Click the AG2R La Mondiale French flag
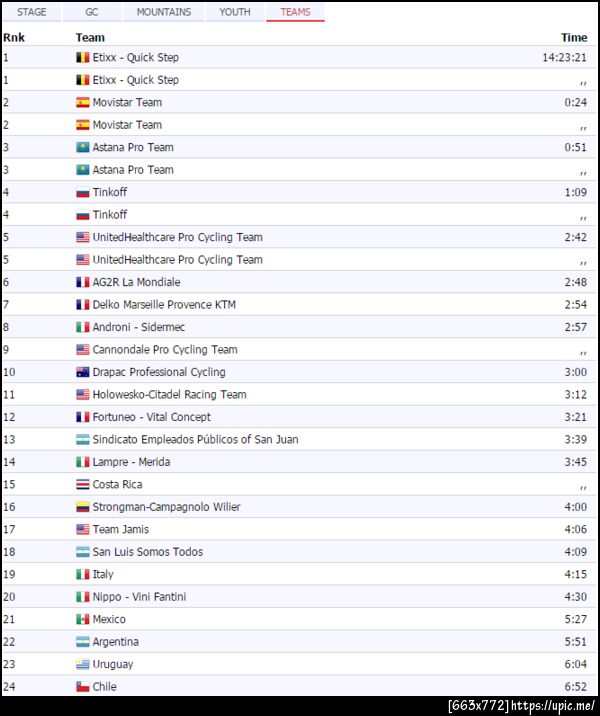The image size is (600, 716). tap(83, 282)
